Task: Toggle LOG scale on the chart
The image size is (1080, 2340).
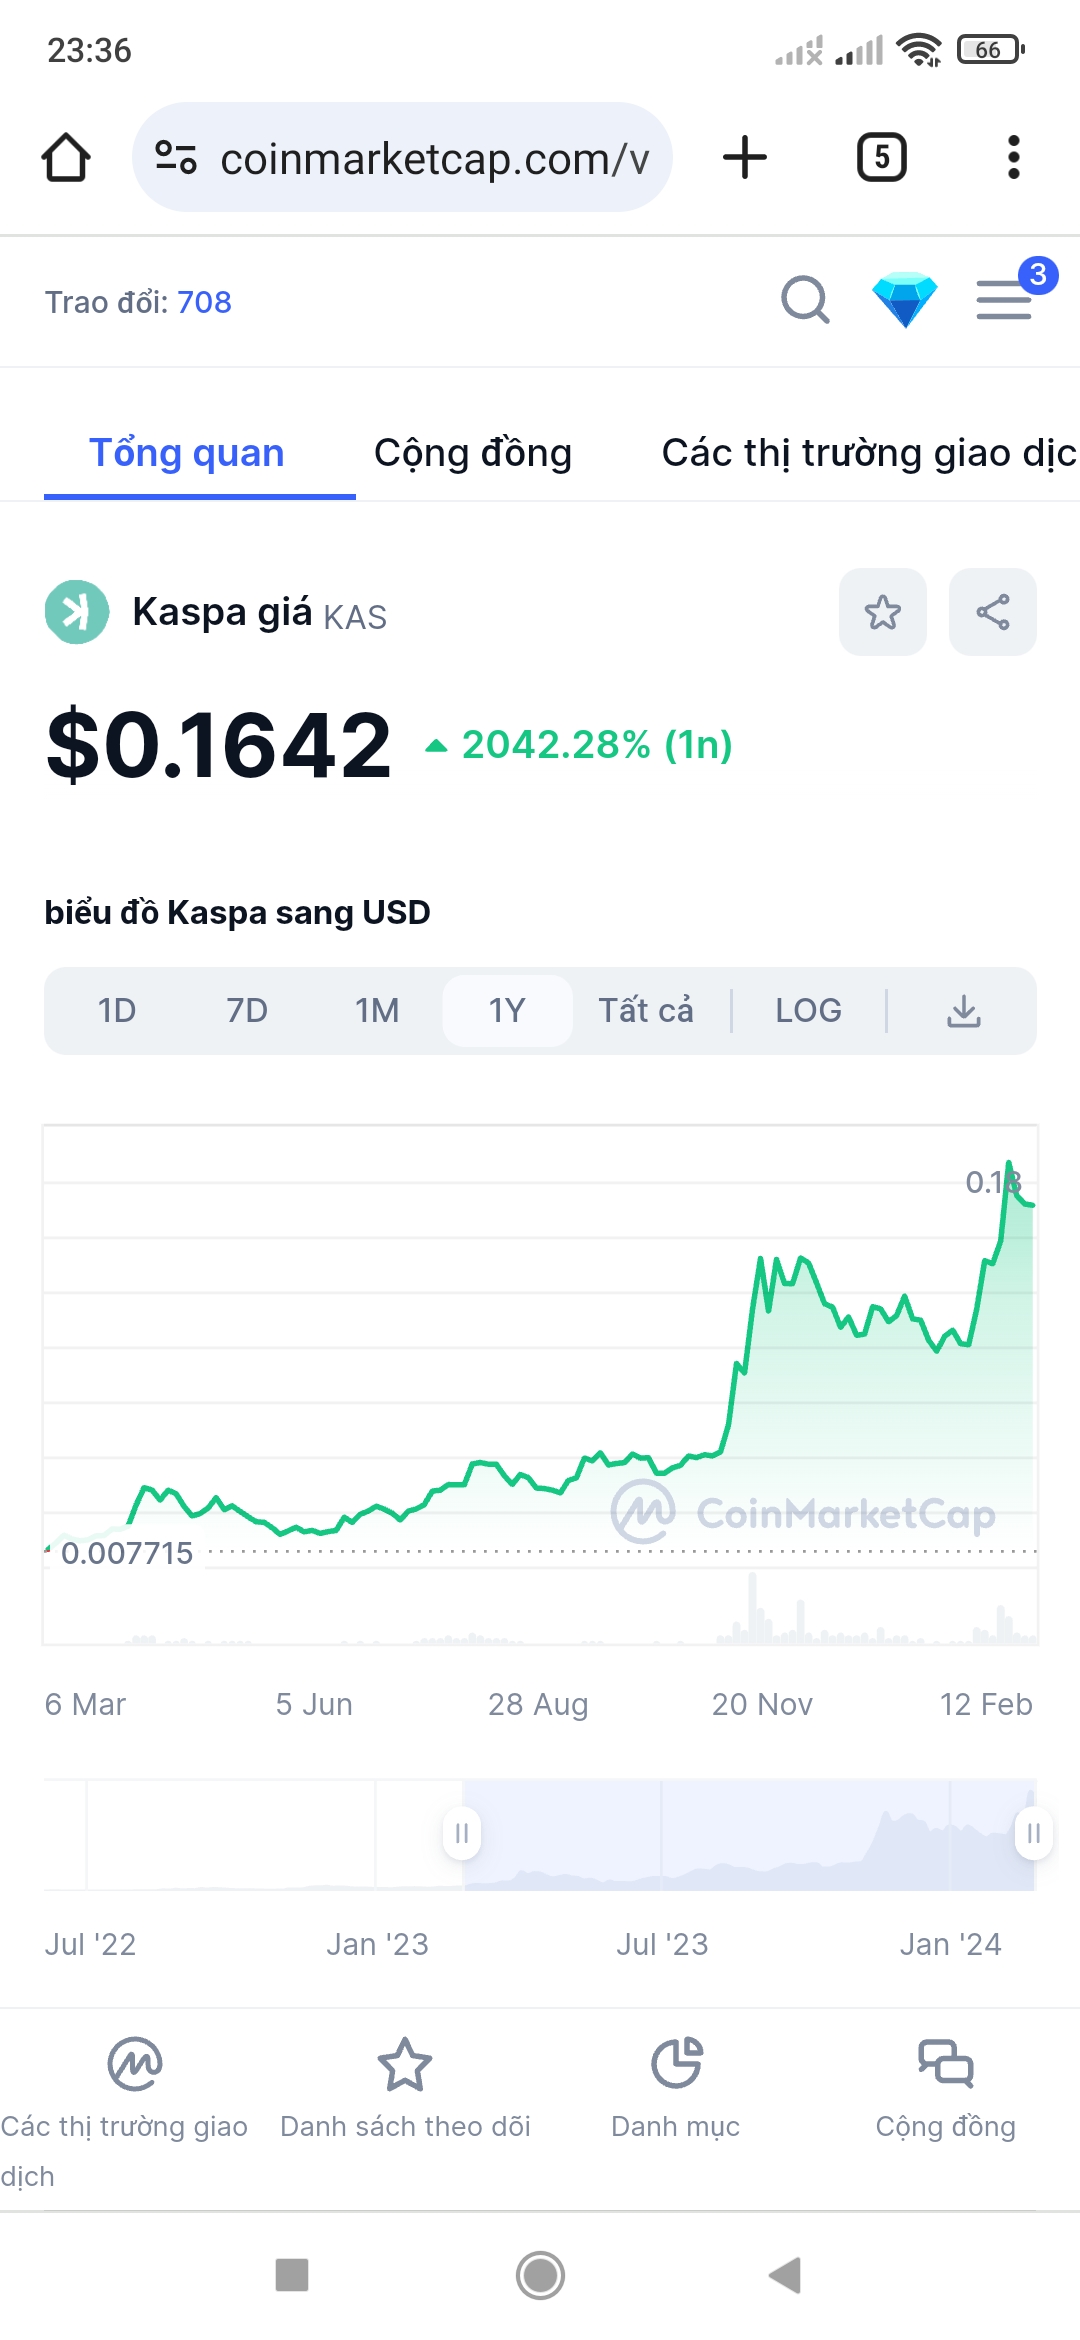Action: 808,1011
